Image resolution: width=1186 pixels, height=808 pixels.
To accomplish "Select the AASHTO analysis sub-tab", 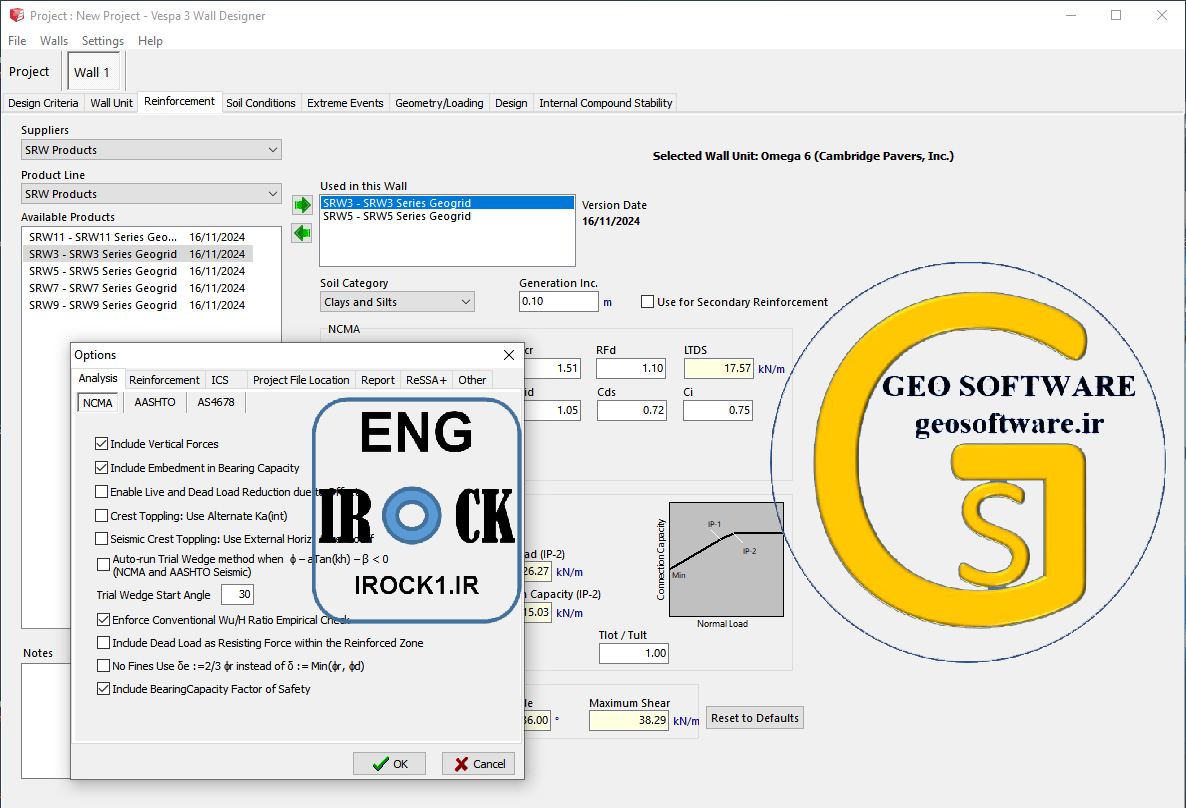I will point(155,402).
